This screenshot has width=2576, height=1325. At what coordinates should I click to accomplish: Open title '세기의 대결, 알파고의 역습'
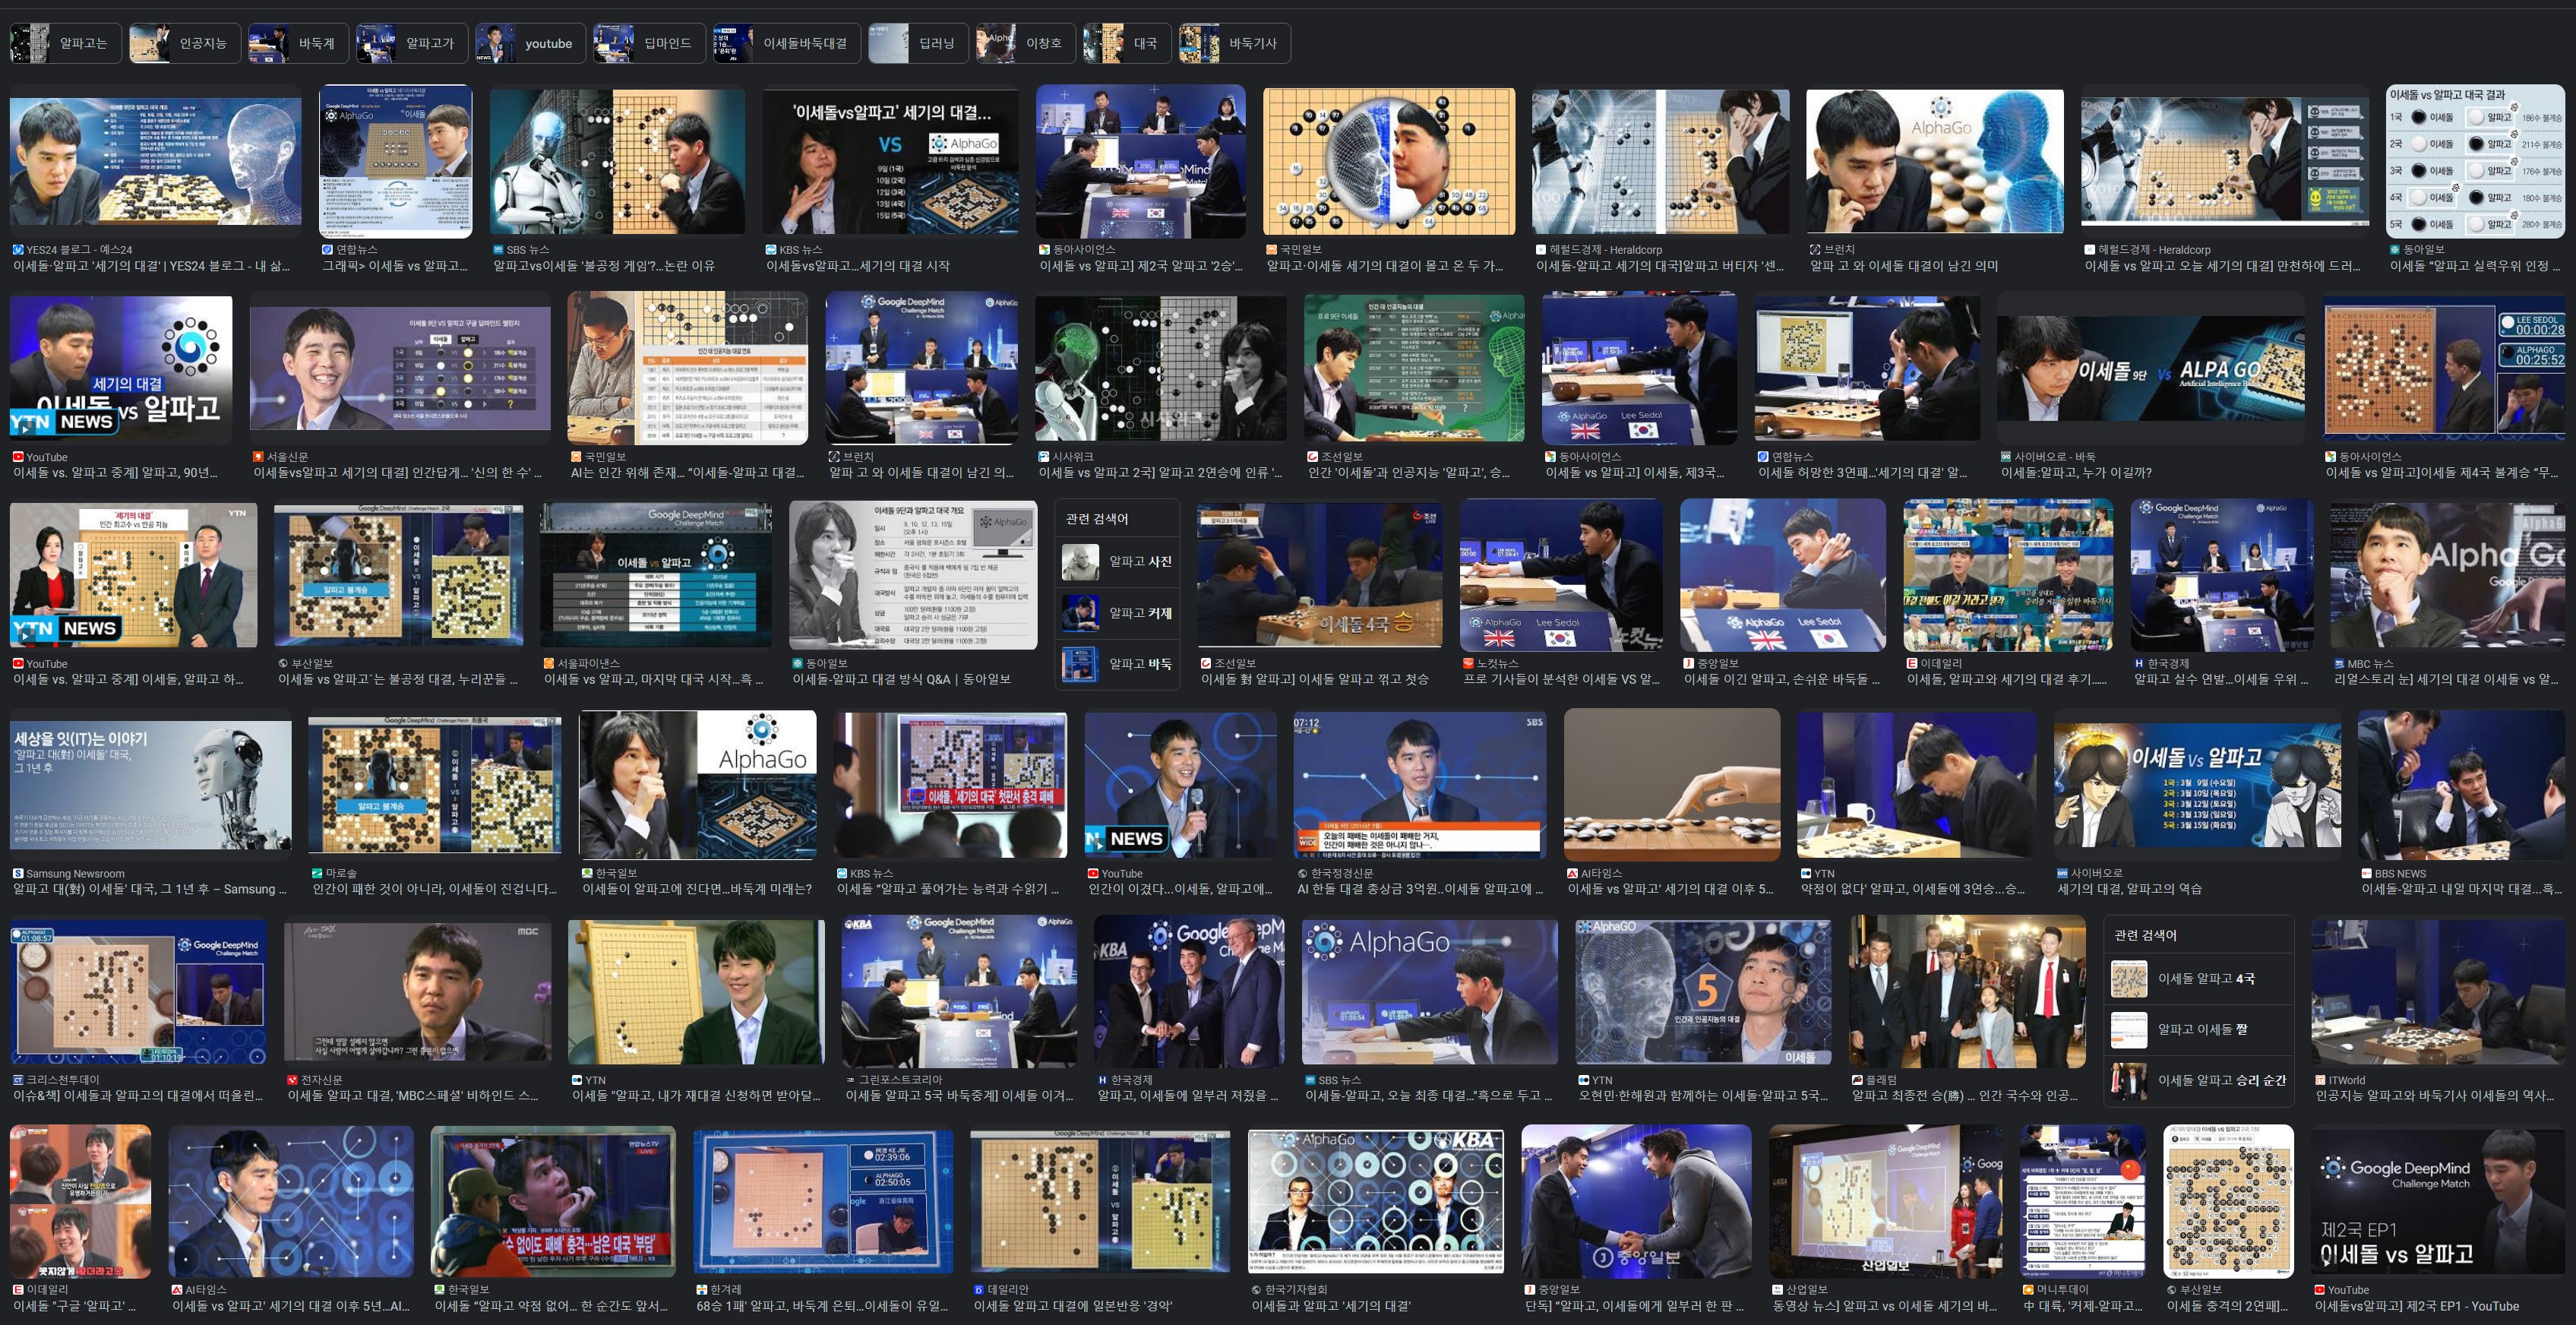(2129, 889)
